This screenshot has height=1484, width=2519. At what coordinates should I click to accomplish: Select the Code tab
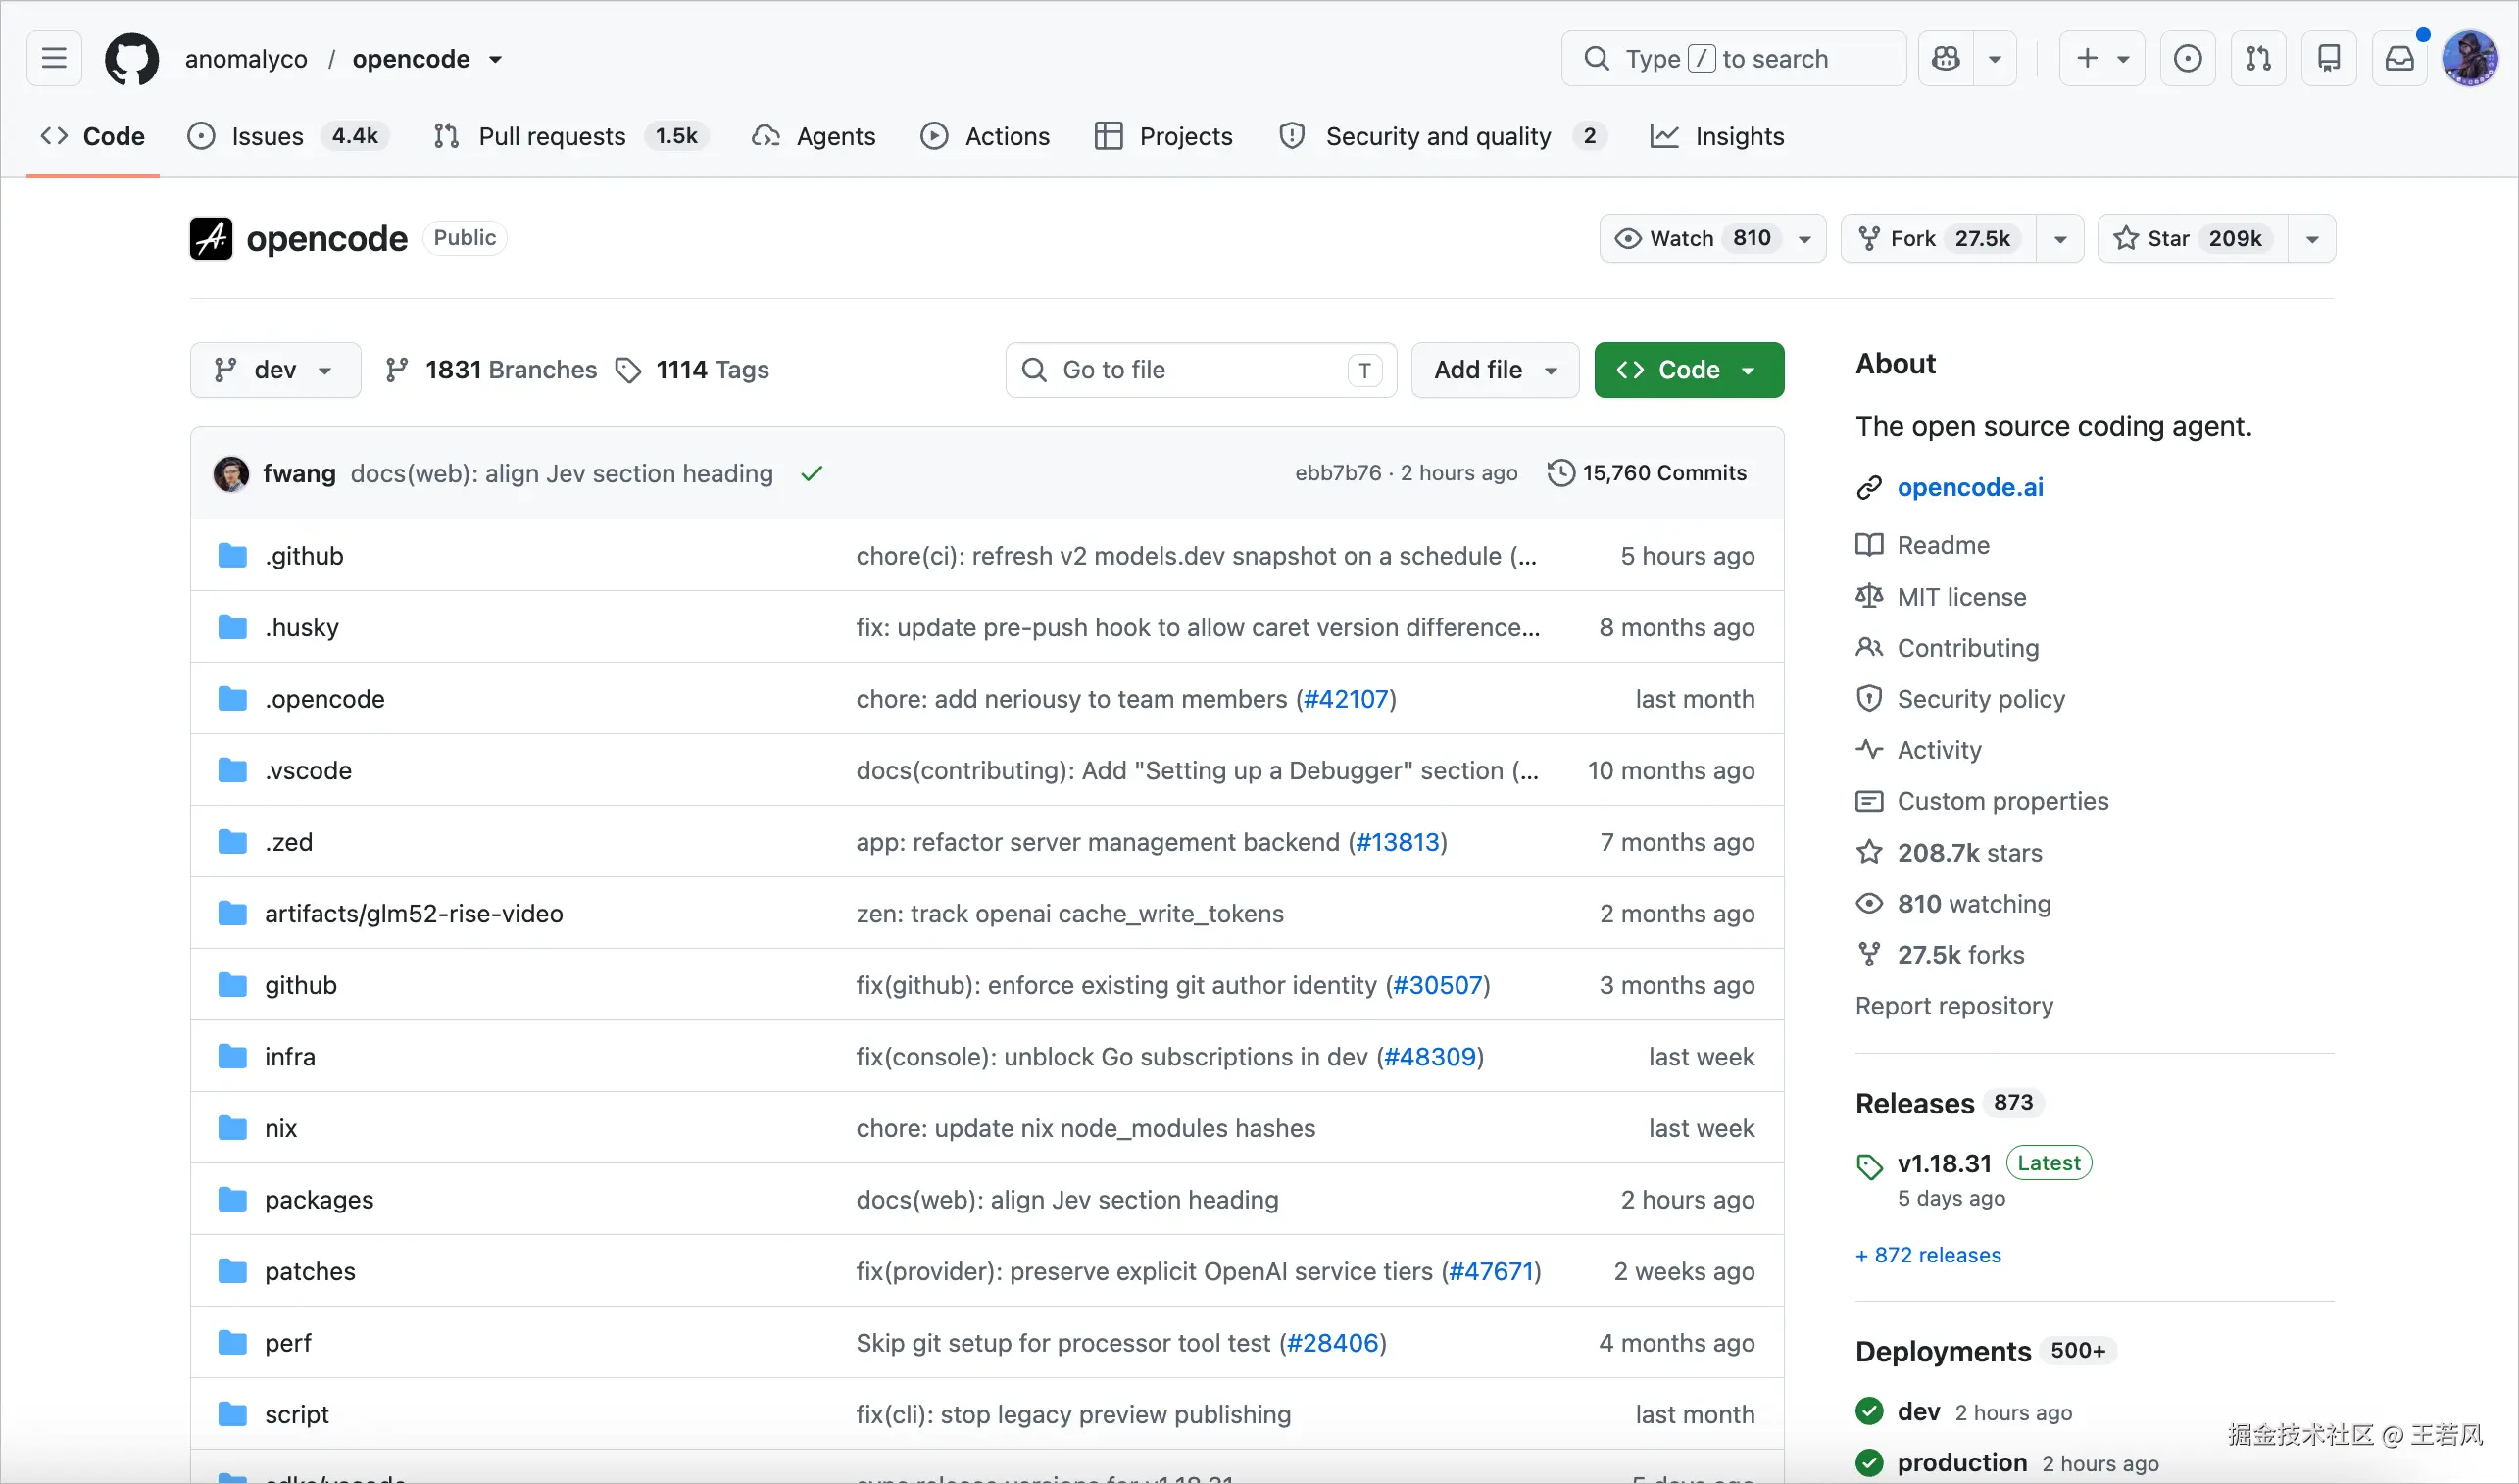tap(92, 136)
